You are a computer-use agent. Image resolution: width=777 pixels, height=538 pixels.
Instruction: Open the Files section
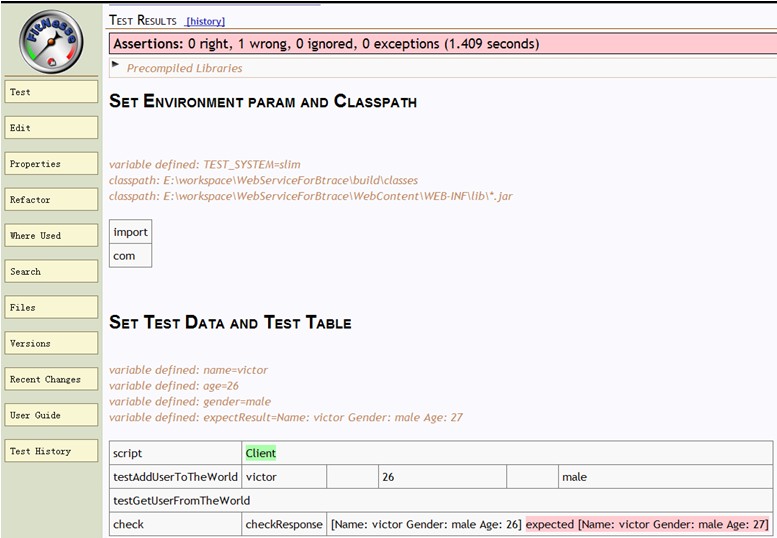[x=51, y=307]
